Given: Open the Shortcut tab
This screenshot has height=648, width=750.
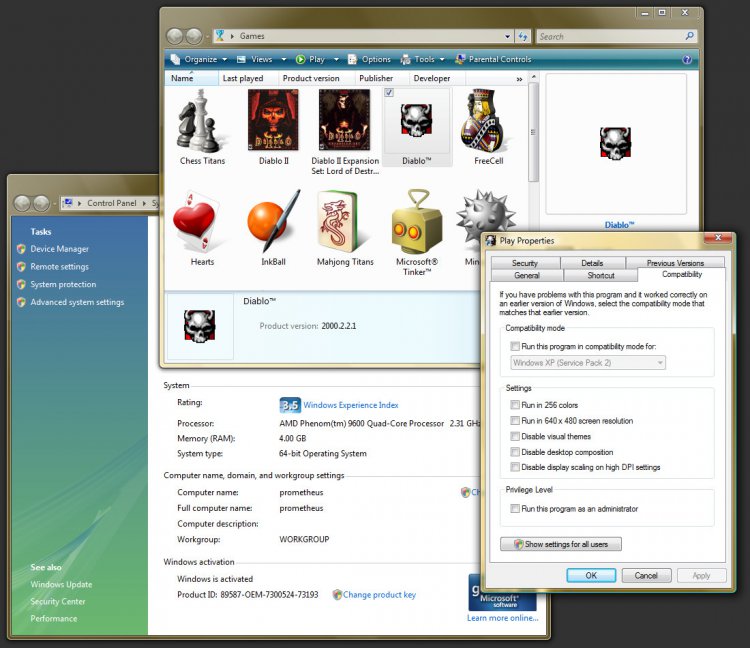Looking at the screenshot, I should (601, 275).
